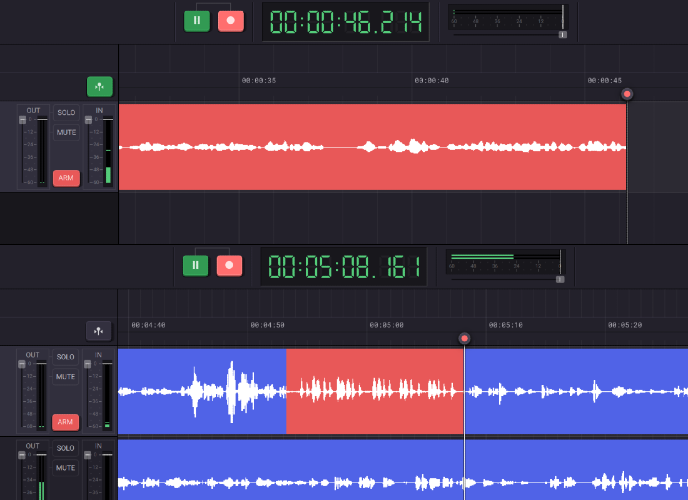This screenshot has width=688, height=500.
Task: Toggle the dark punch icon below the 00:05:08.161 timer
Action: pyautogui.click(x=98, y=331)
